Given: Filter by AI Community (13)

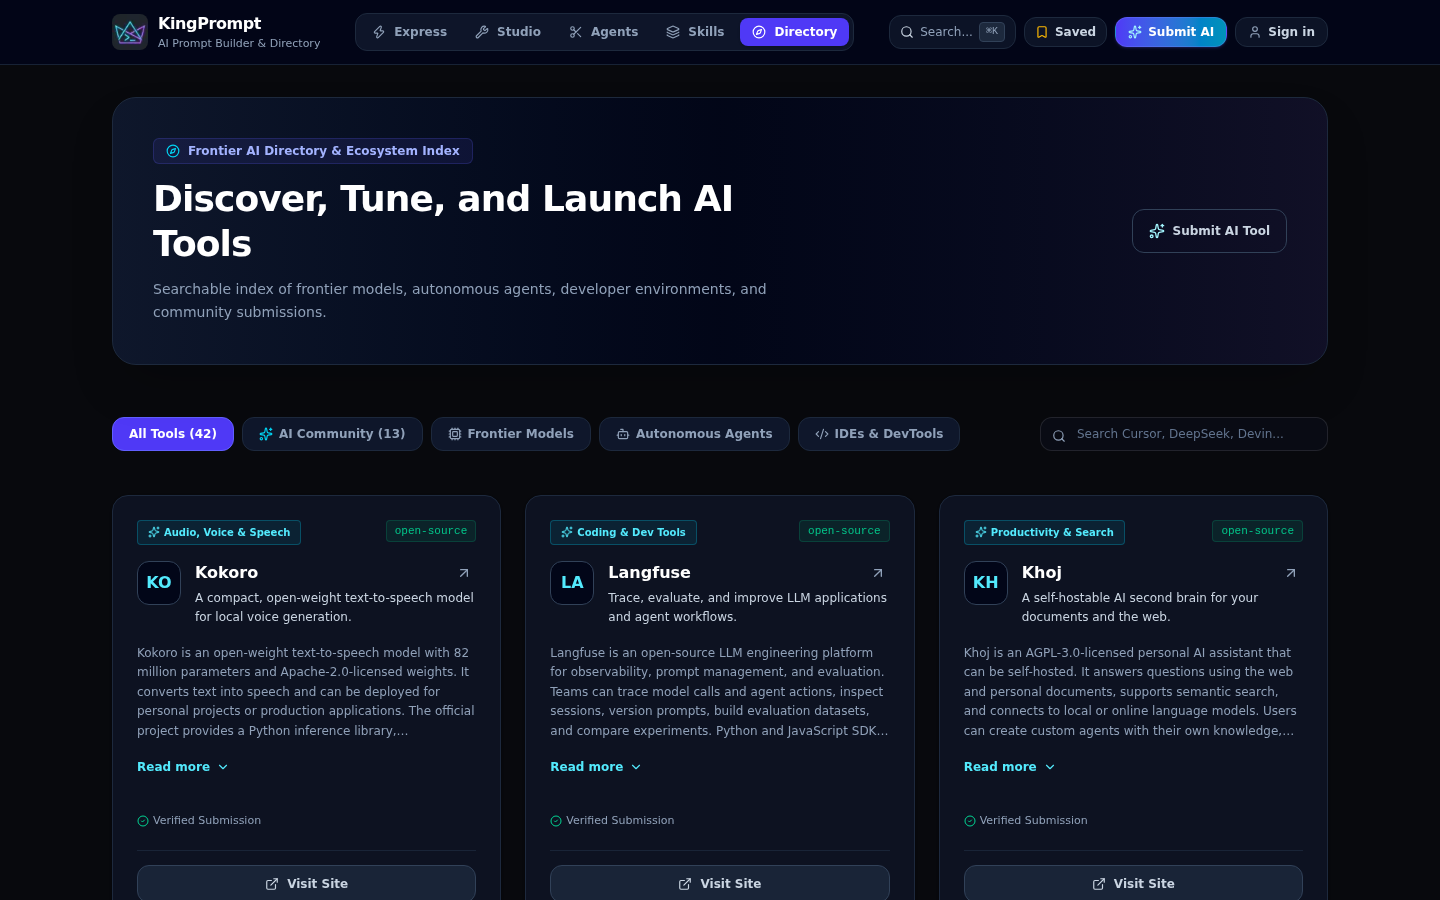Looking at the screenshot, I should tap(332, 434).
